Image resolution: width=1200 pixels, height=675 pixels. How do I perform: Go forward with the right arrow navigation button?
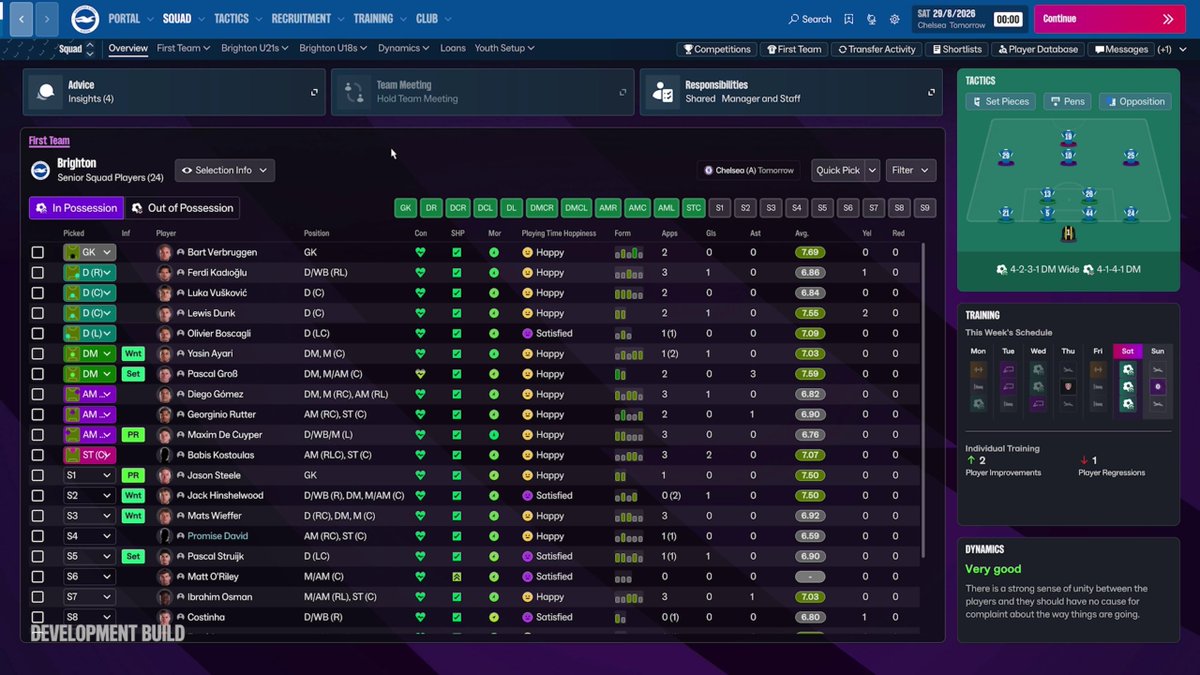click(47, 19)
